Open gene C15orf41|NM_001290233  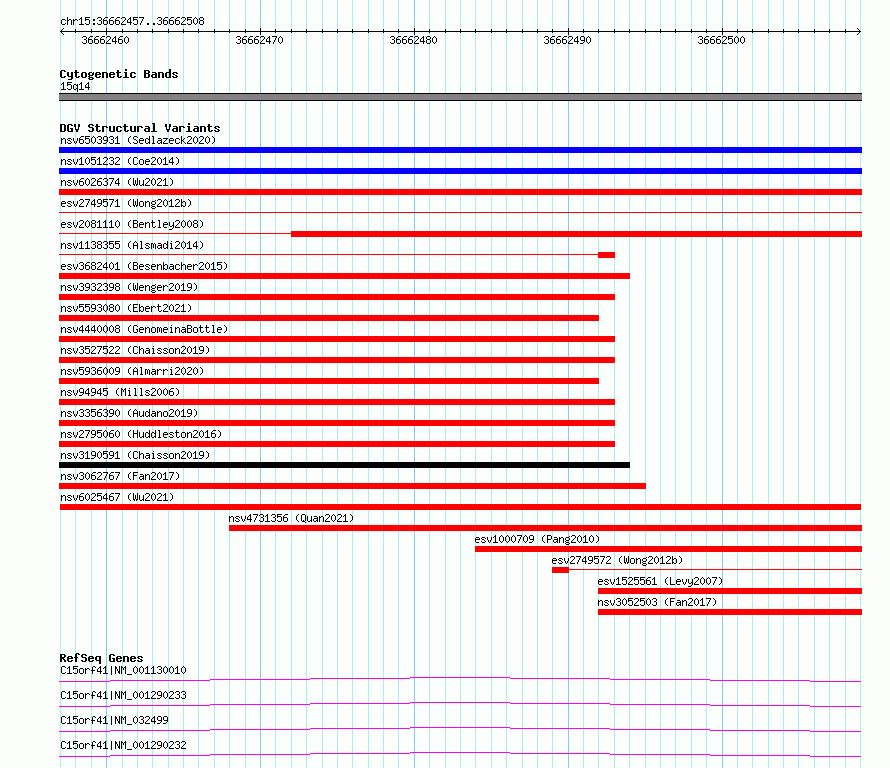123,695
